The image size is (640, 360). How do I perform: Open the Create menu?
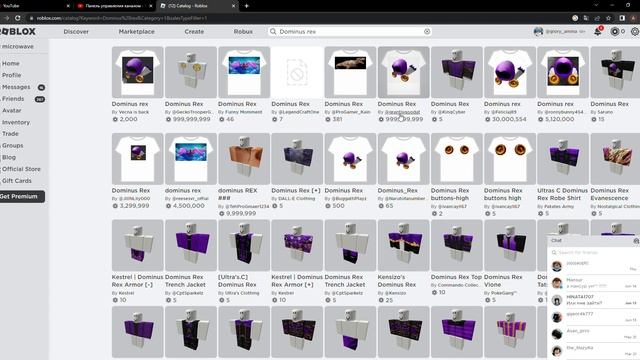click(194, 31)
